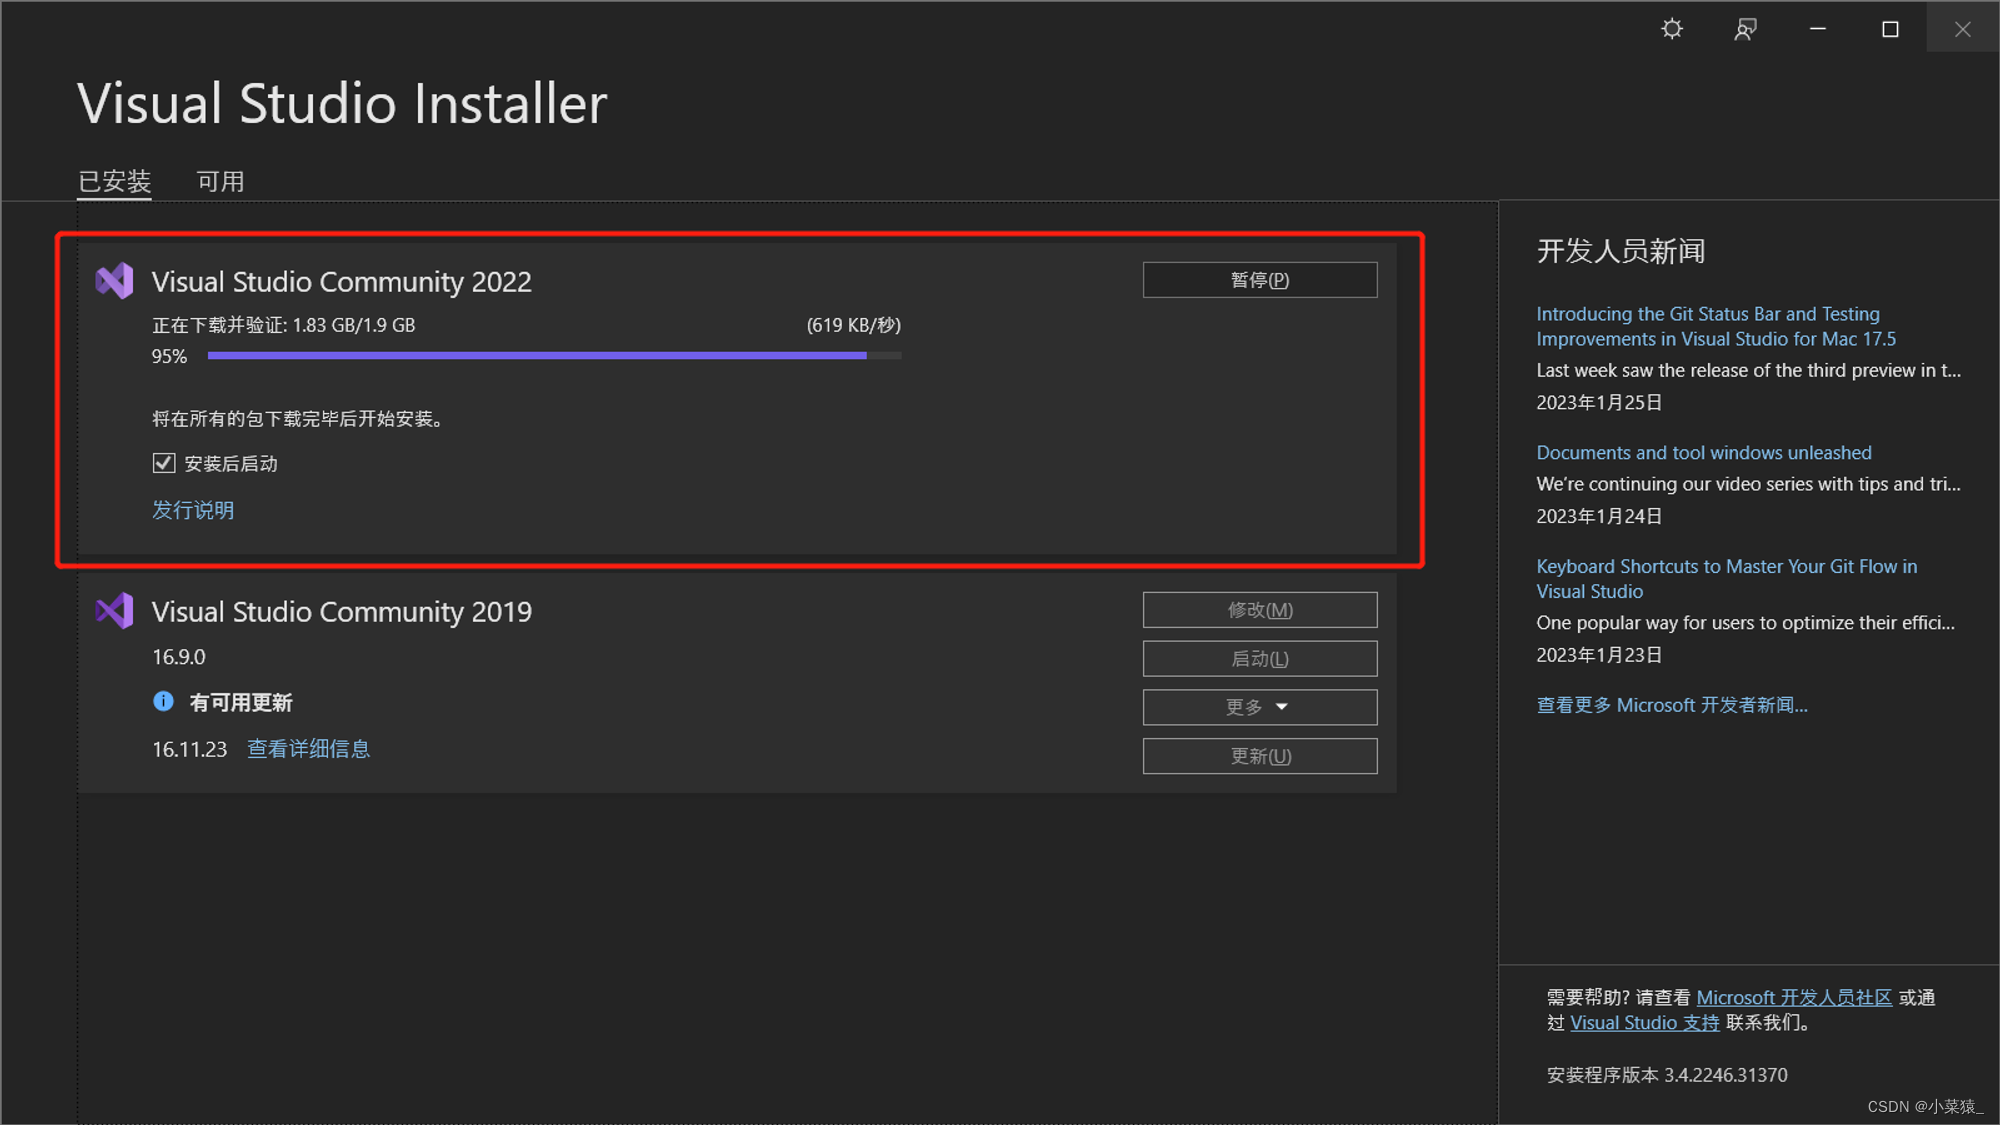Viewport: 2000px width, 1125px height.
Task: Open the Documents and tool windows unleashed article
Action: click(1703, 453)
